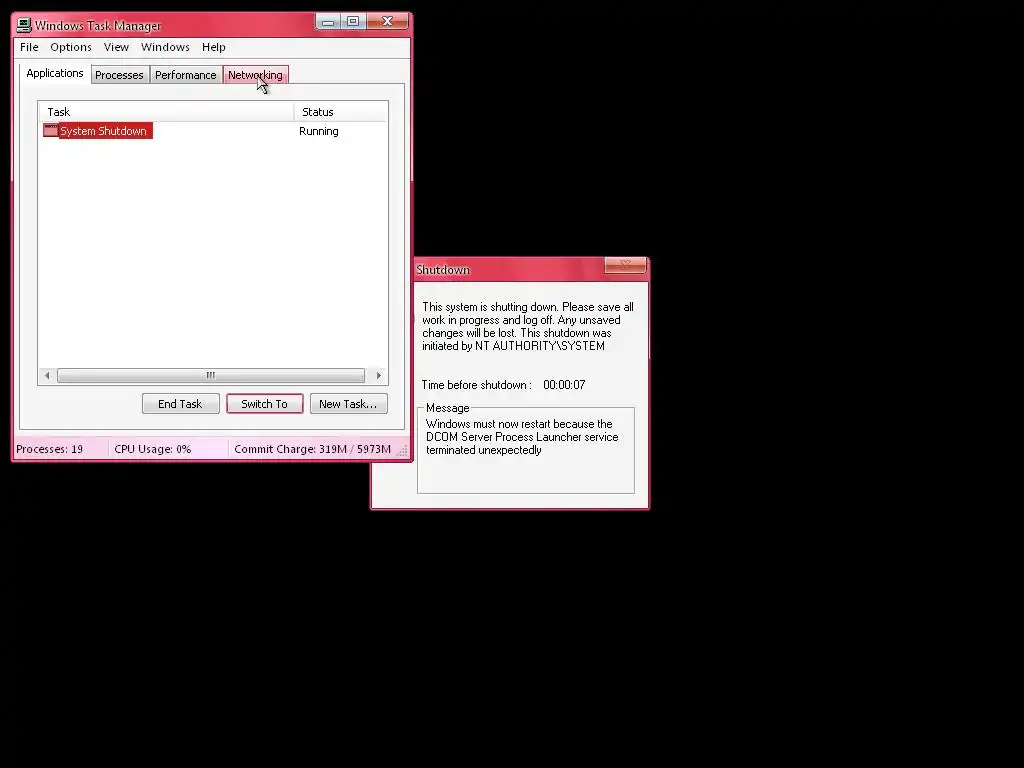Click the Time before shutdown countdown value
This screenshot has width=1024, height=768.
(564, 385)
